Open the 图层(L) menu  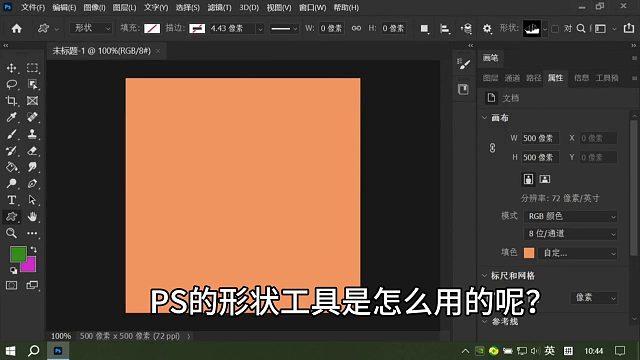(x=124, y=7)
